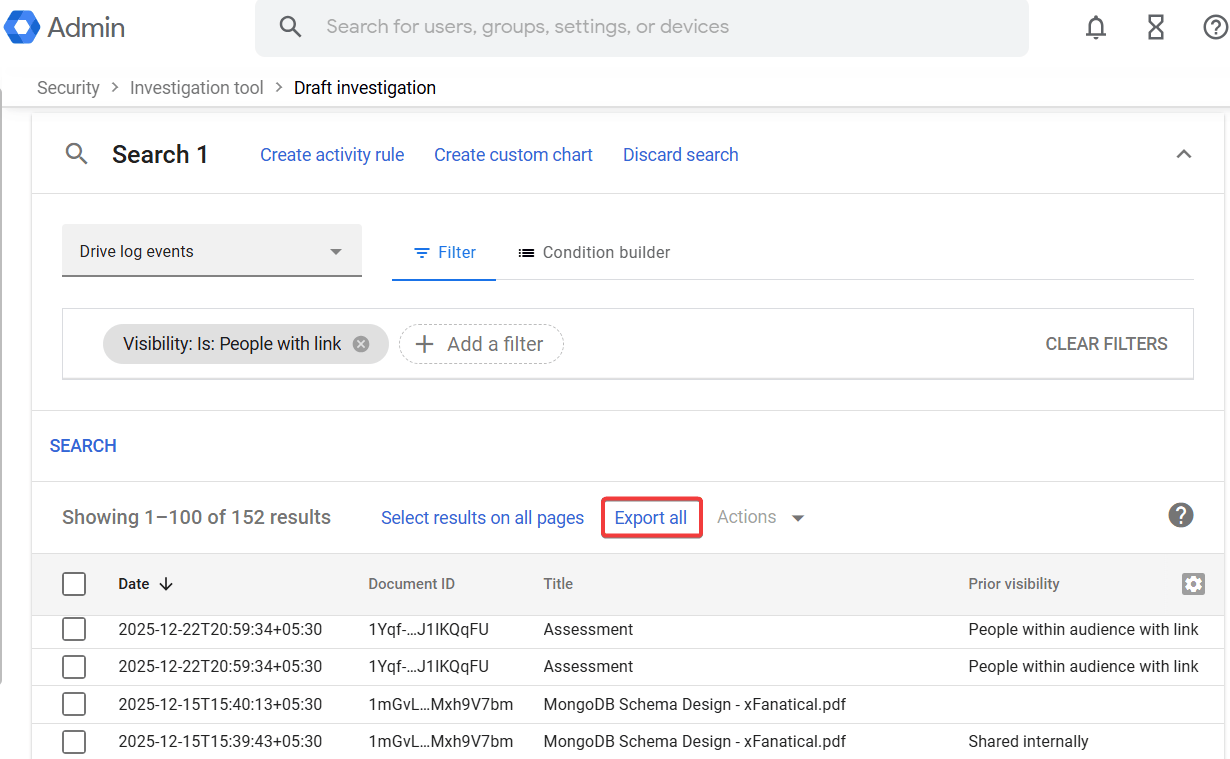The height and width of the screenshot is (759, 1230).
Task: Click the Search 1 magnifier icon
Action: click(x=77, y=154)
